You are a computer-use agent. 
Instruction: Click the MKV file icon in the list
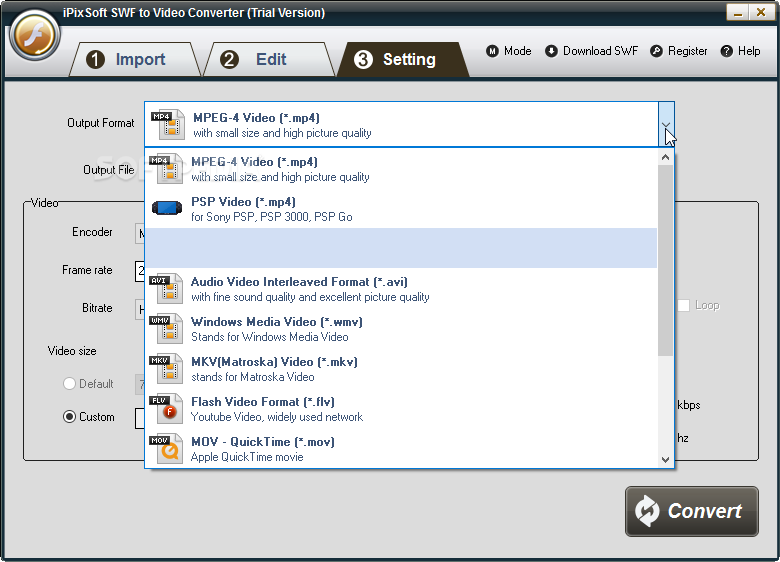coord(166,369)
